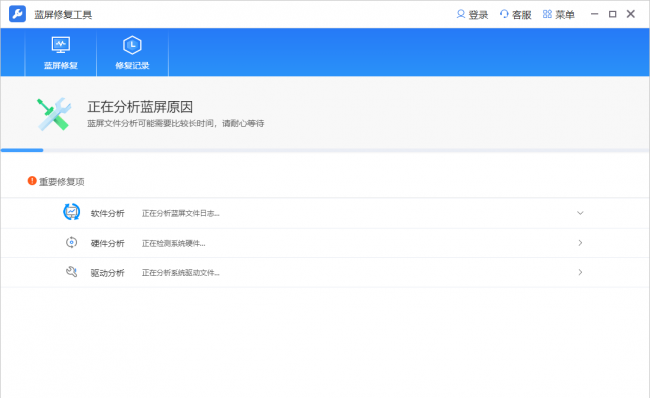The image size is (650, 398).
Task: Select the 驱动分析 label
Action: click(x=107, y=273)
